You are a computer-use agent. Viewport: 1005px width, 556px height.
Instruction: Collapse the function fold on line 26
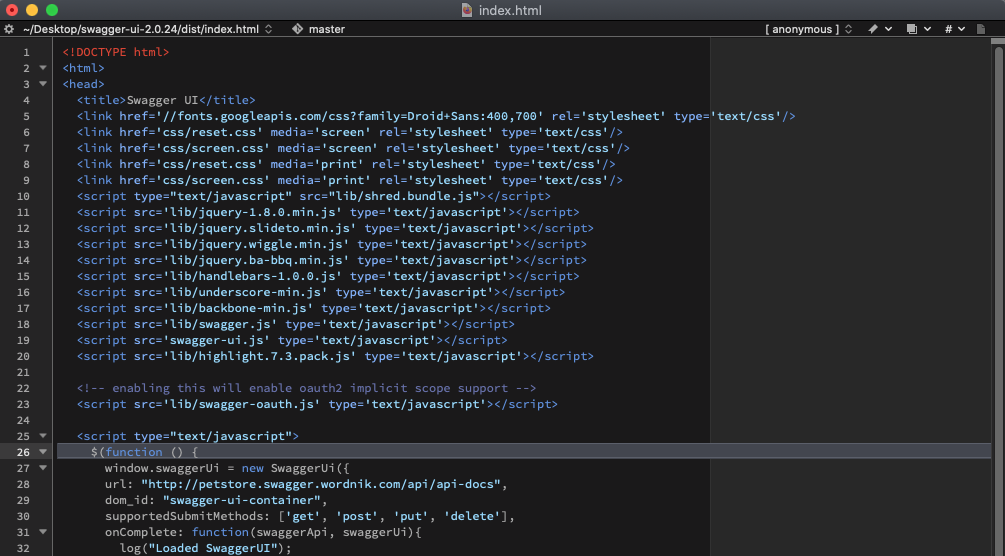click(43, 451)
